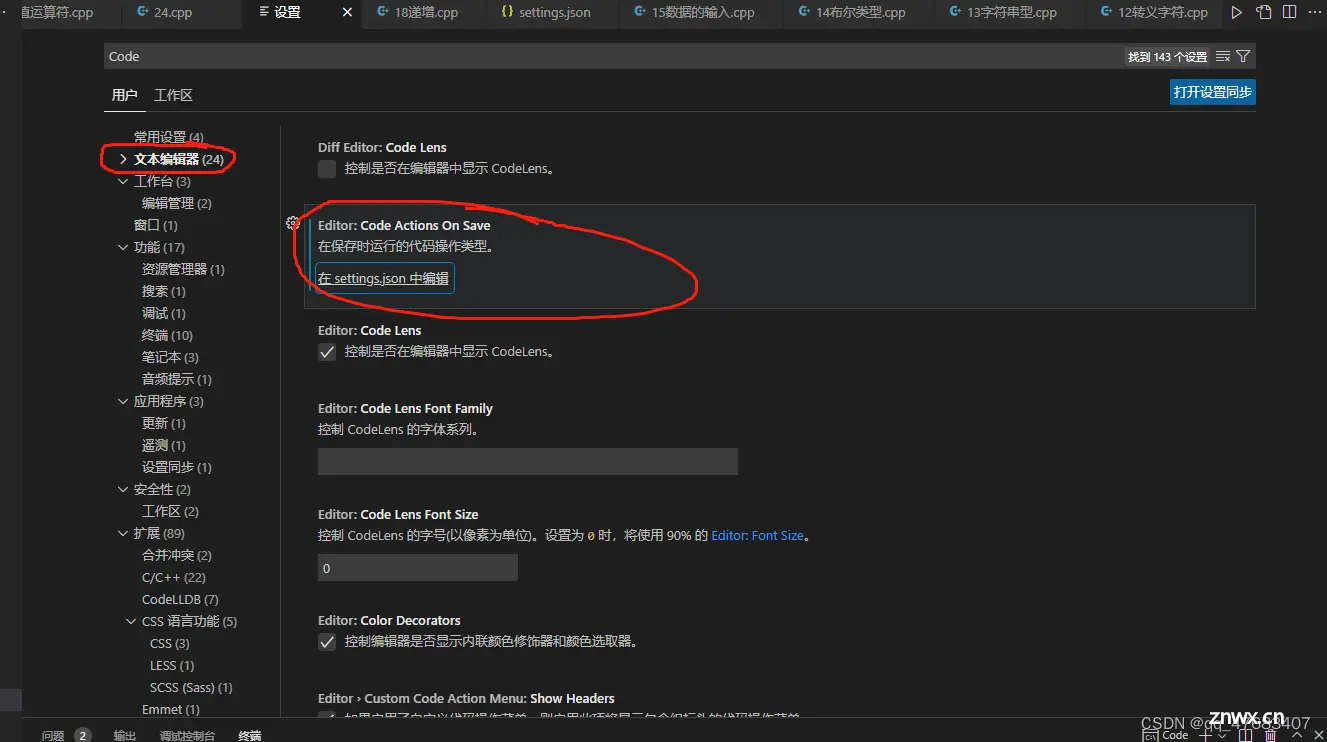Clear the settings search input
The width and height of the screenshot is (1327, 742).
(x=1222, y=57)
